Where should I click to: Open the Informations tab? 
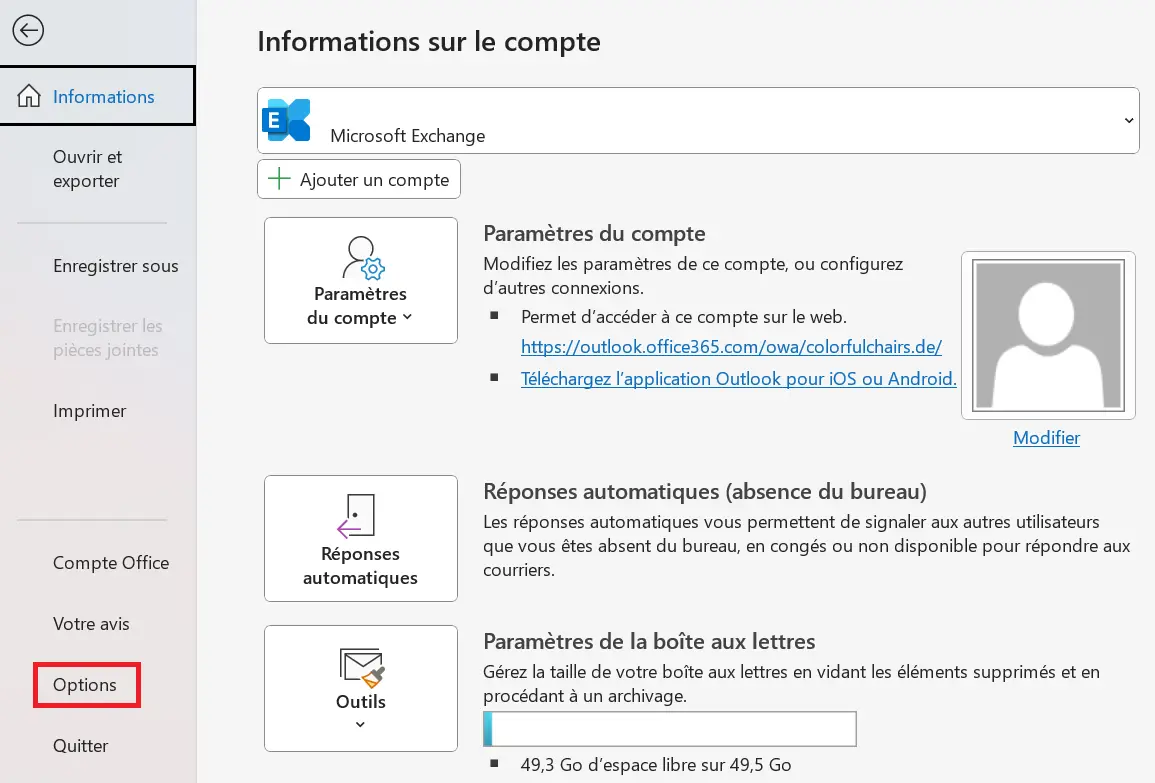[97, 96]
